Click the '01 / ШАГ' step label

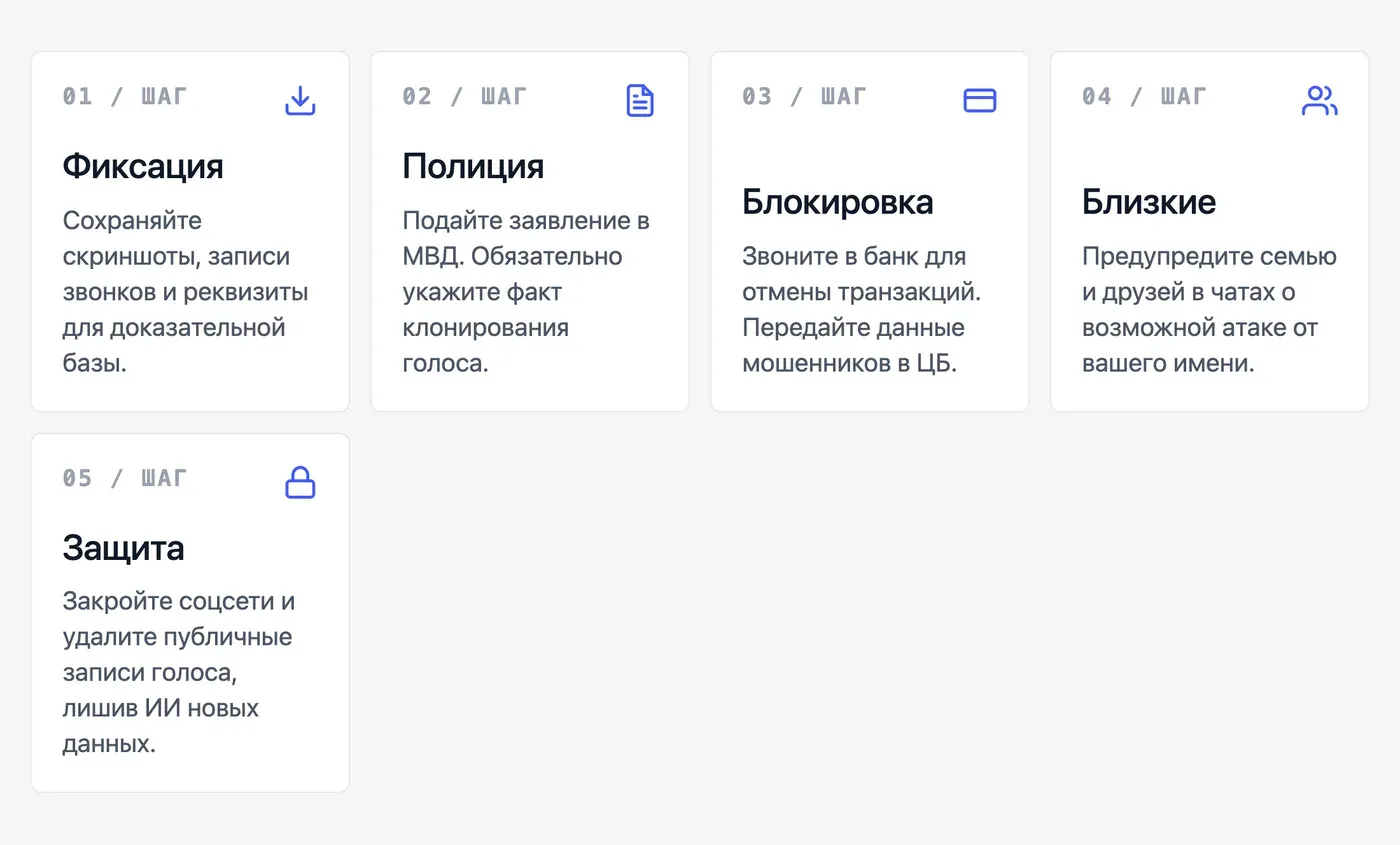pyautogui.click(x=125, y=97)
